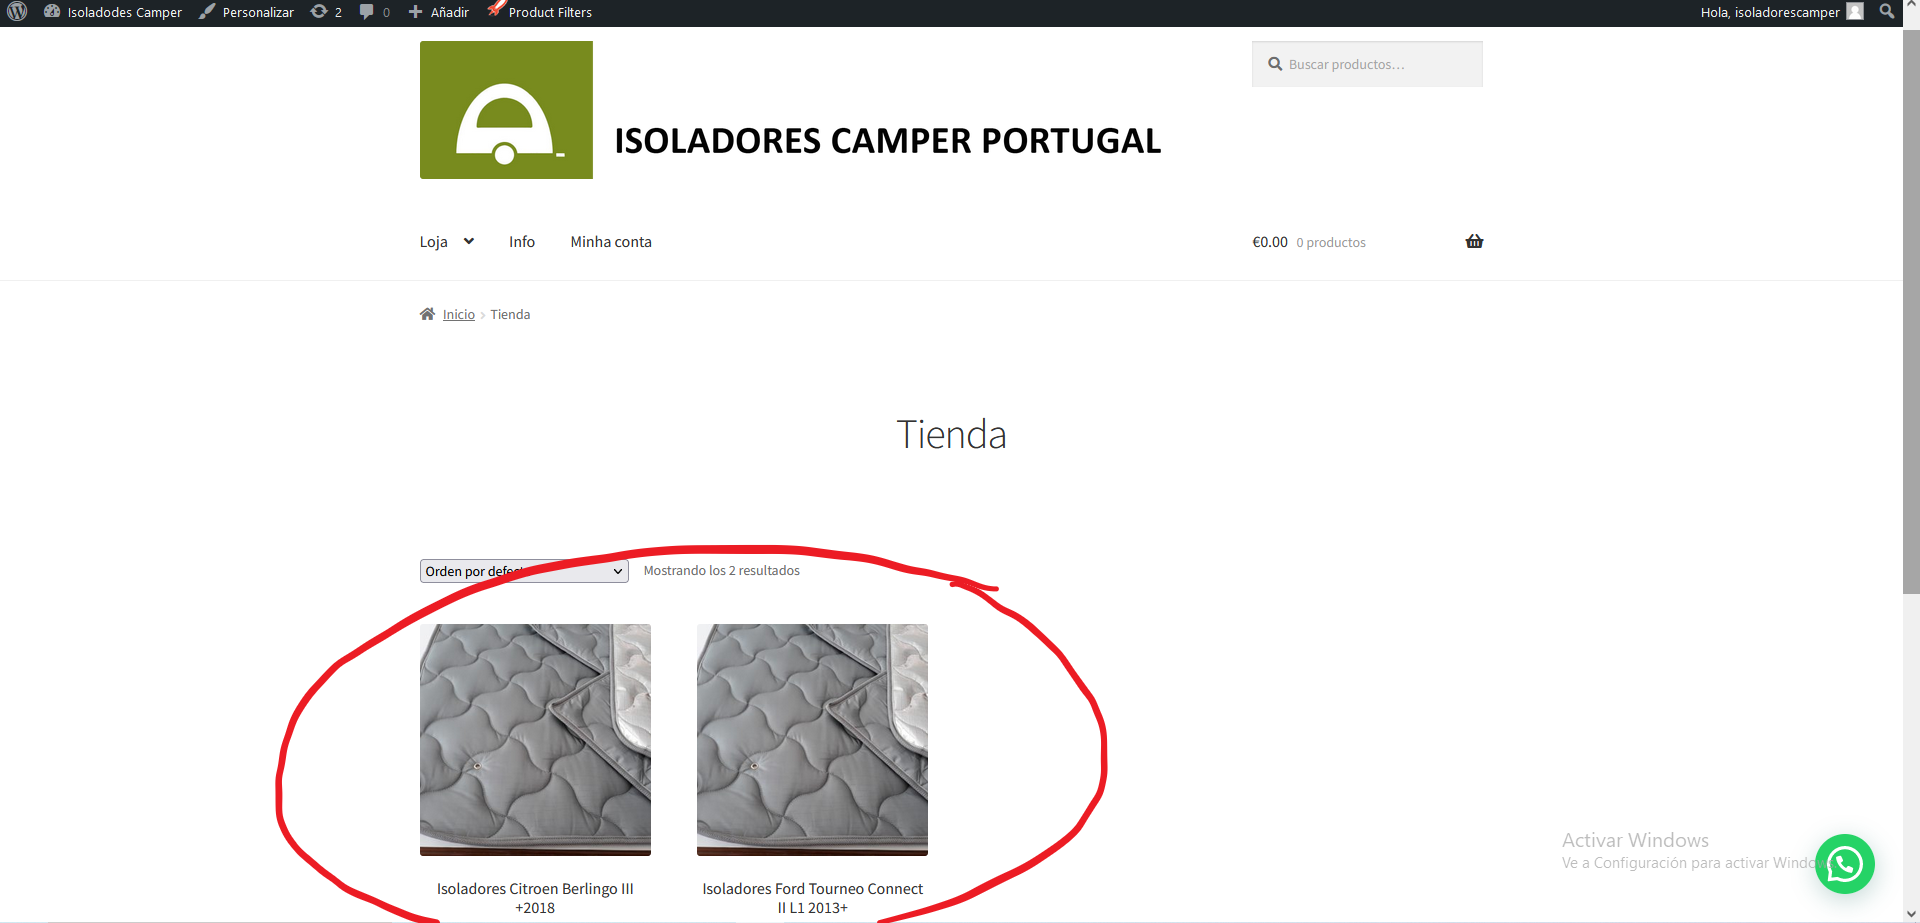
Task: Open the comments bubble icon
Action: click(374, 12)
